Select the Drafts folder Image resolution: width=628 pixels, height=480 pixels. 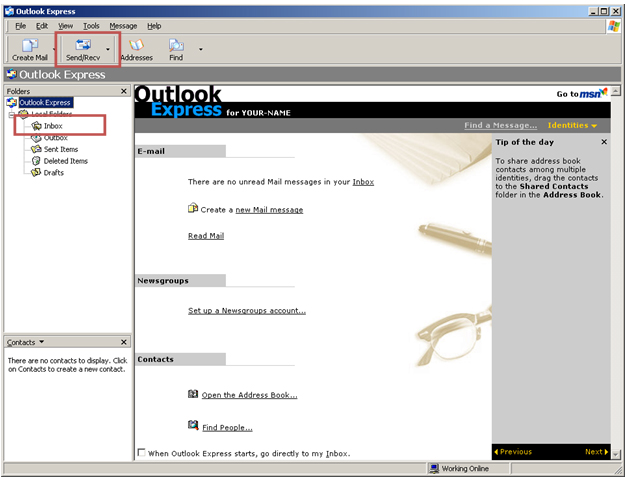pyautogui.click(x=54, y=173)
